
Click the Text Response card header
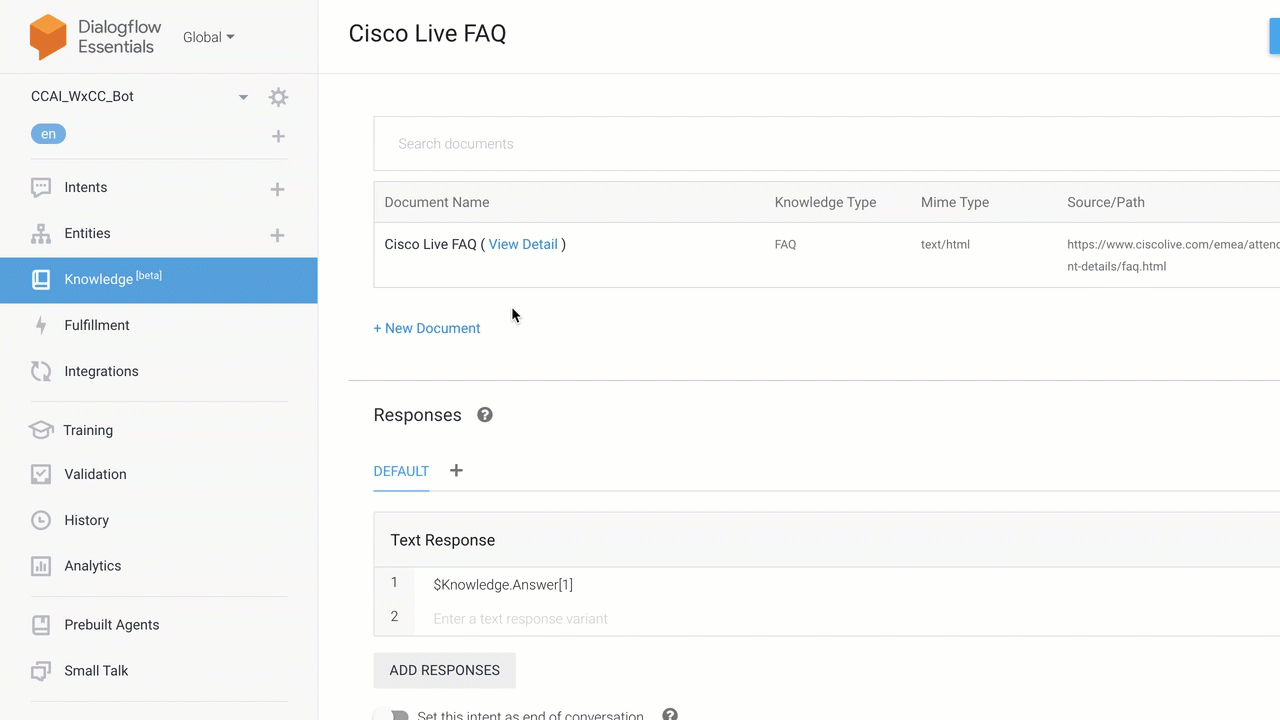827,540
